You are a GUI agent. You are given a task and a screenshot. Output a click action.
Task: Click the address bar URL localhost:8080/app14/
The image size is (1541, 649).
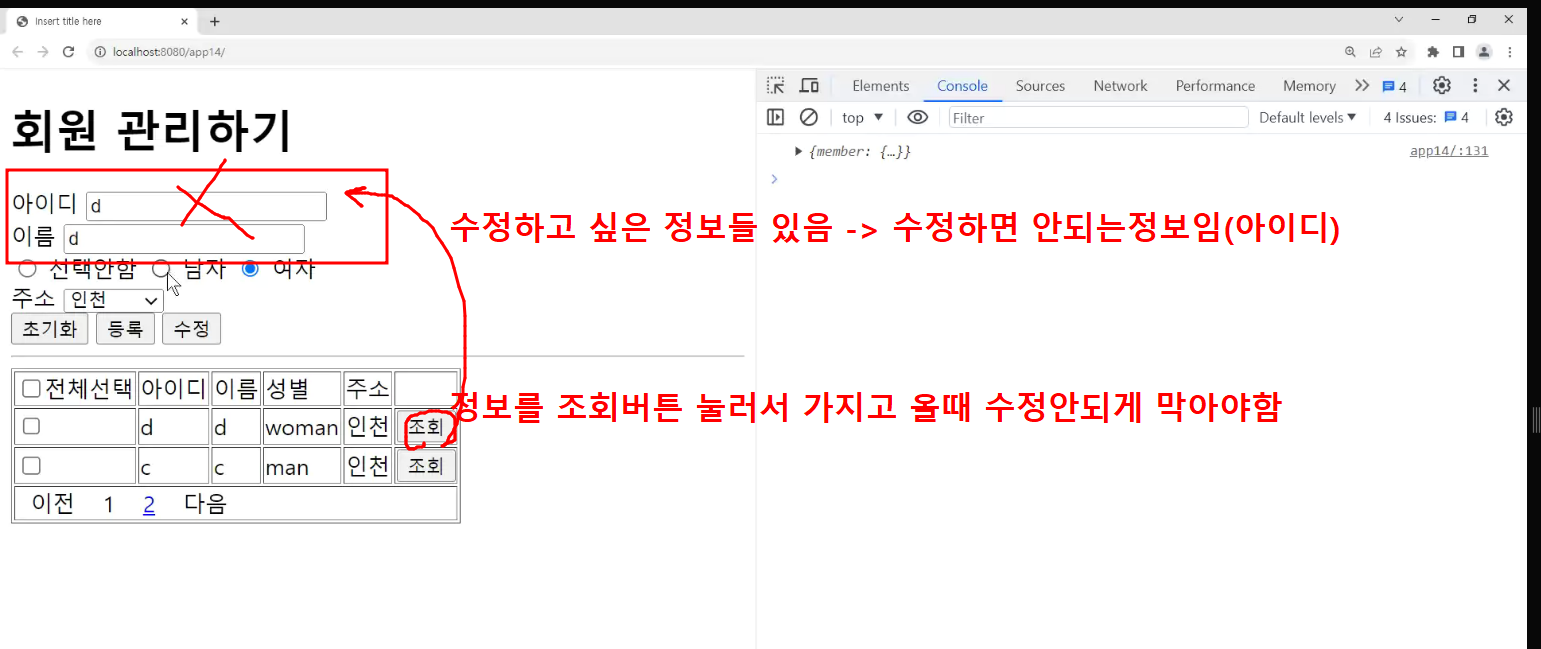[x=169, y=52]
